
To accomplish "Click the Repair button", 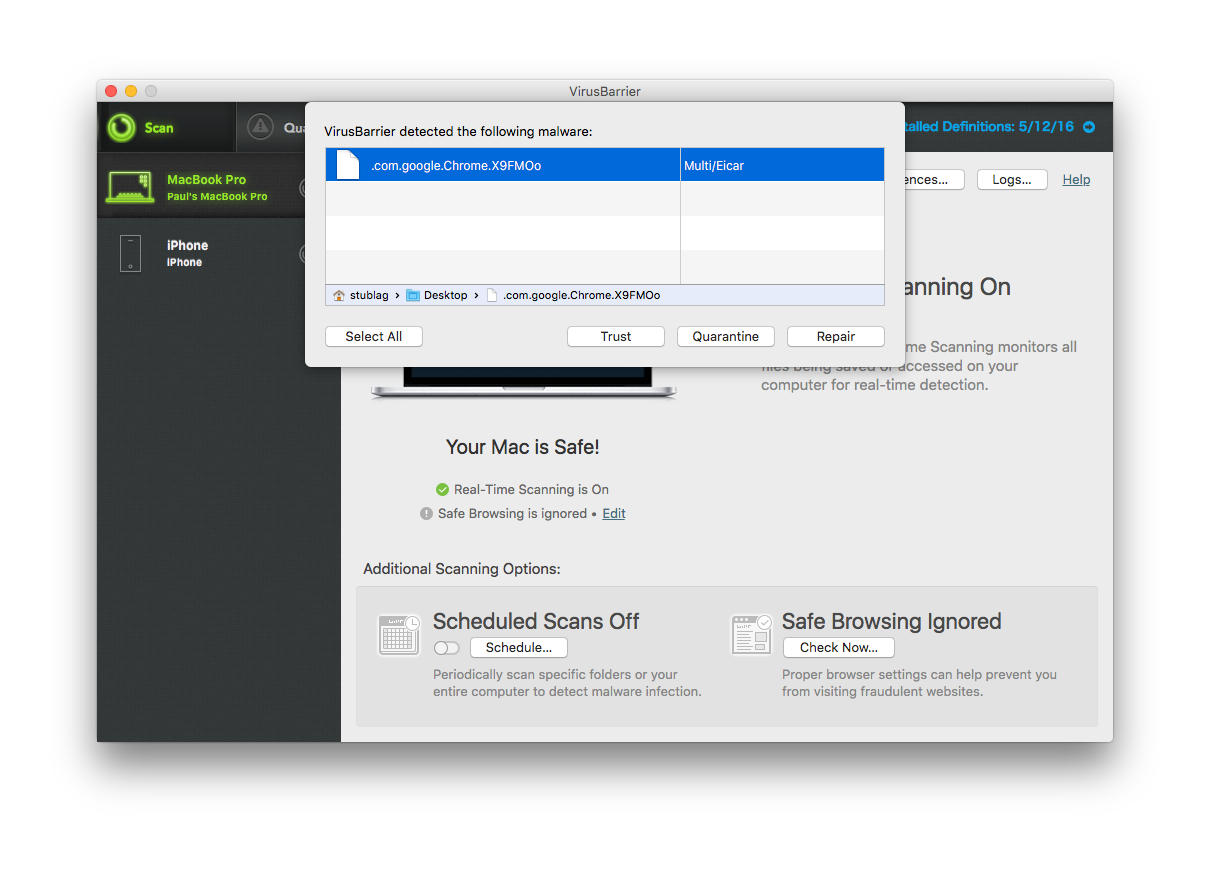I will pos(836,337).
